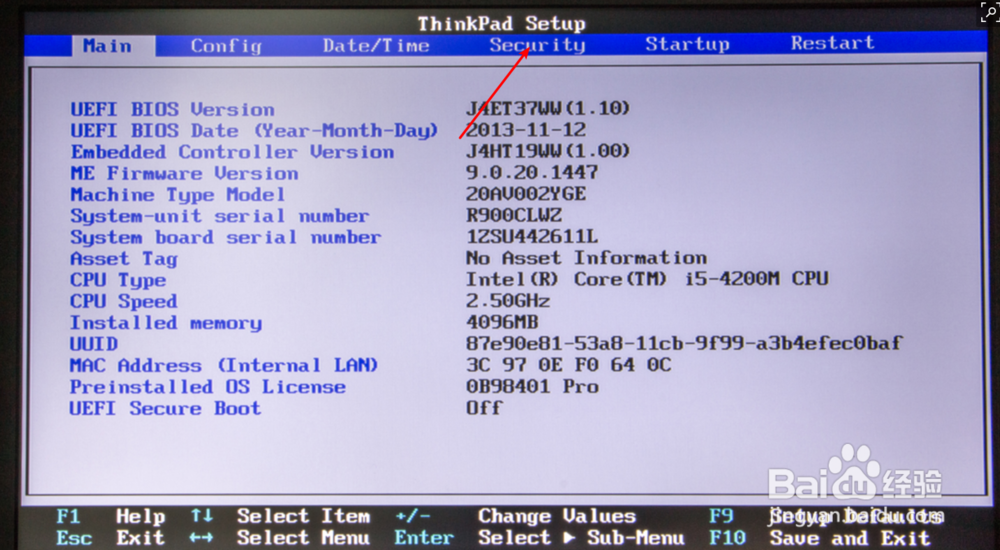Select the firmware value 9.0.20.1447

(532, 172)
